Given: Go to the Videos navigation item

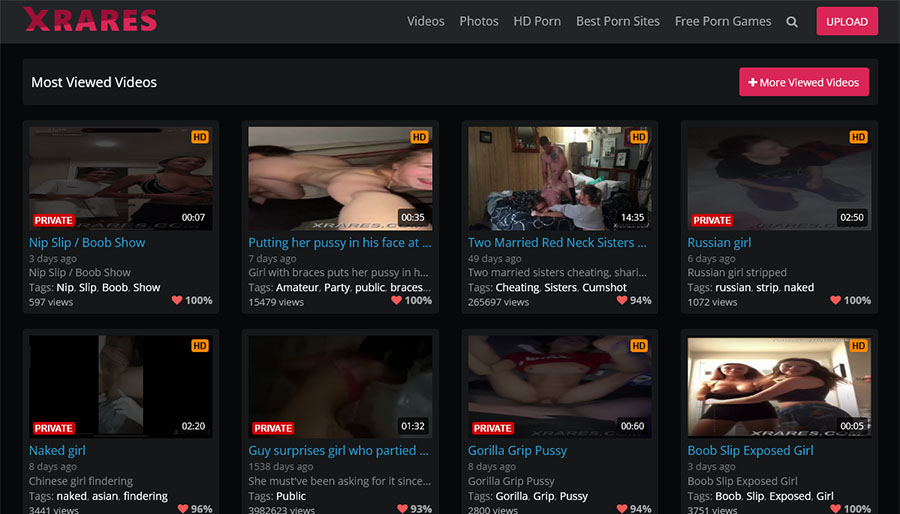Looking at the screenshot, I should click(x=425, y=21).
